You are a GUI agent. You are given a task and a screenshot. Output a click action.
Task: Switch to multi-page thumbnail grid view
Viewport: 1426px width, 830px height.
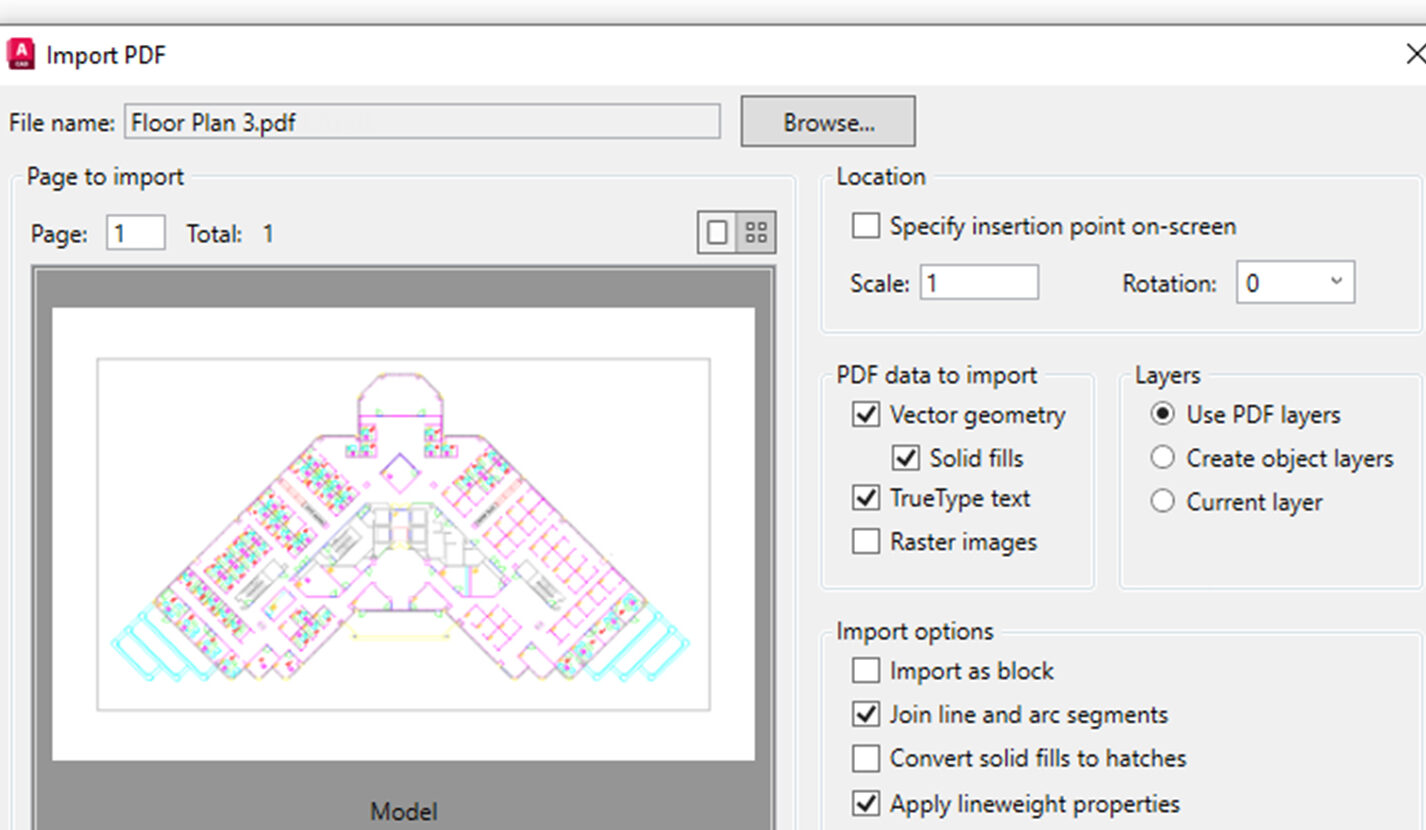point(756,233)
